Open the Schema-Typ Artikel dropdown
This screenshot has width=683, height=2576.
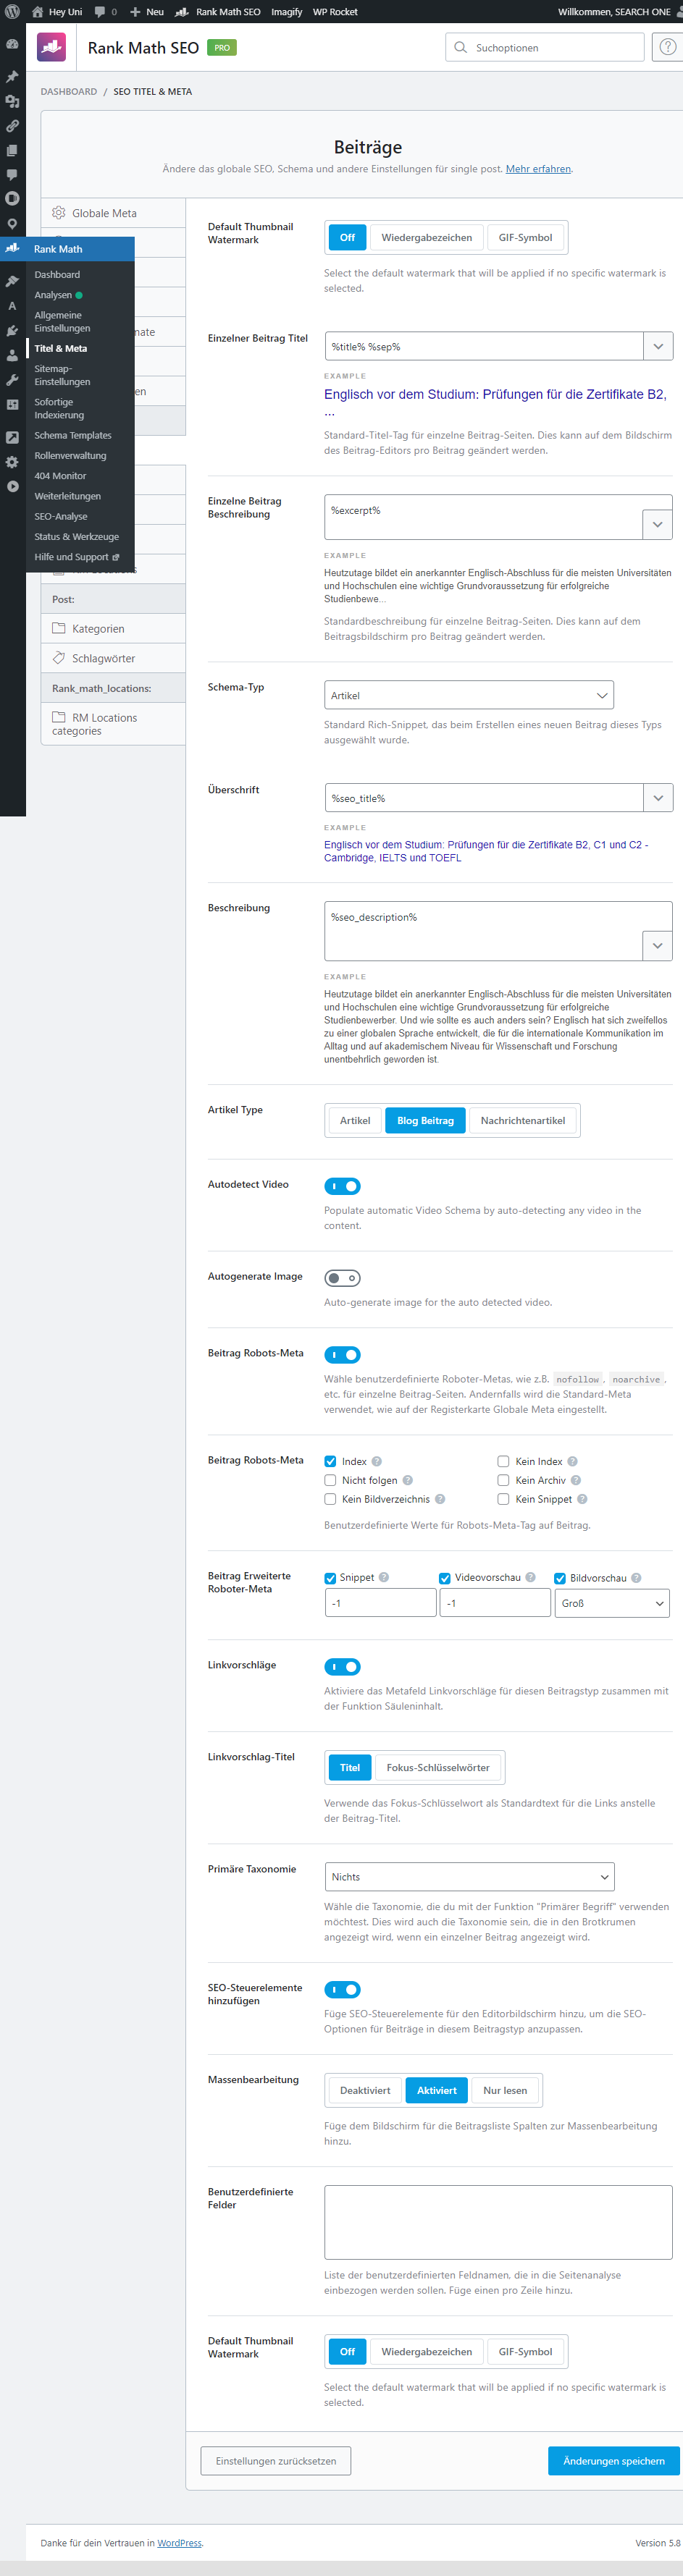pyautogui.click(x=469, y=695)
